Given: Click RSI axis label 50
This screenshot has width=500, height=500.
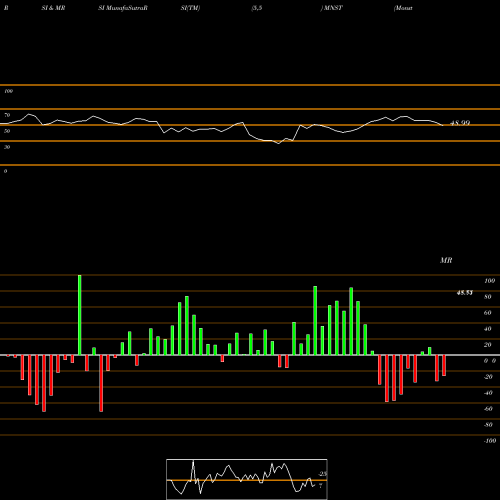Looking at the screenshot, I should [7, 131].
